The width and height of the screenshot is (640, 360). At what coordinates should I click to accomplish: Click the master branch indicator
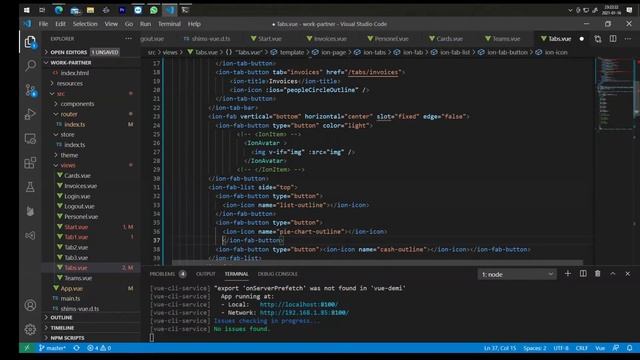point(52,348)
